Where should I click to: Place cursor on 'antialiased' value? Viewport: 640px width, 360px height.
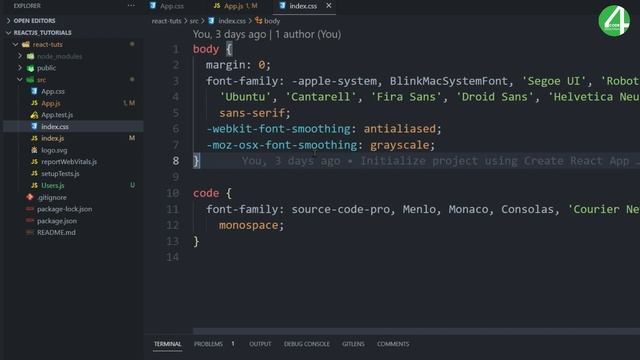(400, 129)
